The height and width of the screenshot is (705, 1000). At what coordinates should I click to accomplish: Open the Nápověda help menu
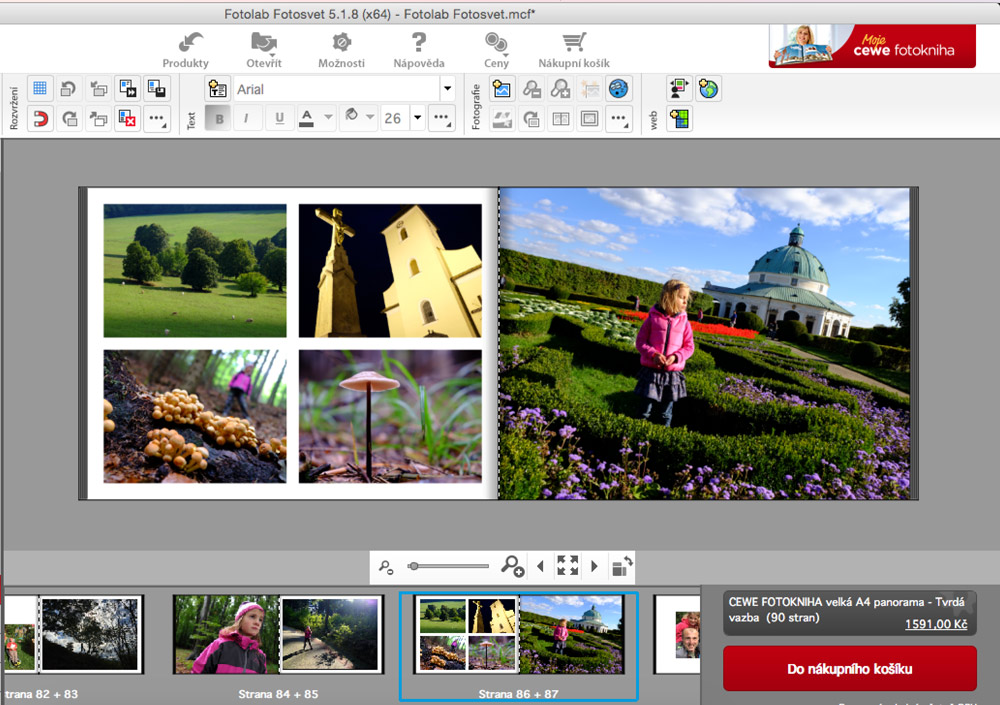coord(419,49)
